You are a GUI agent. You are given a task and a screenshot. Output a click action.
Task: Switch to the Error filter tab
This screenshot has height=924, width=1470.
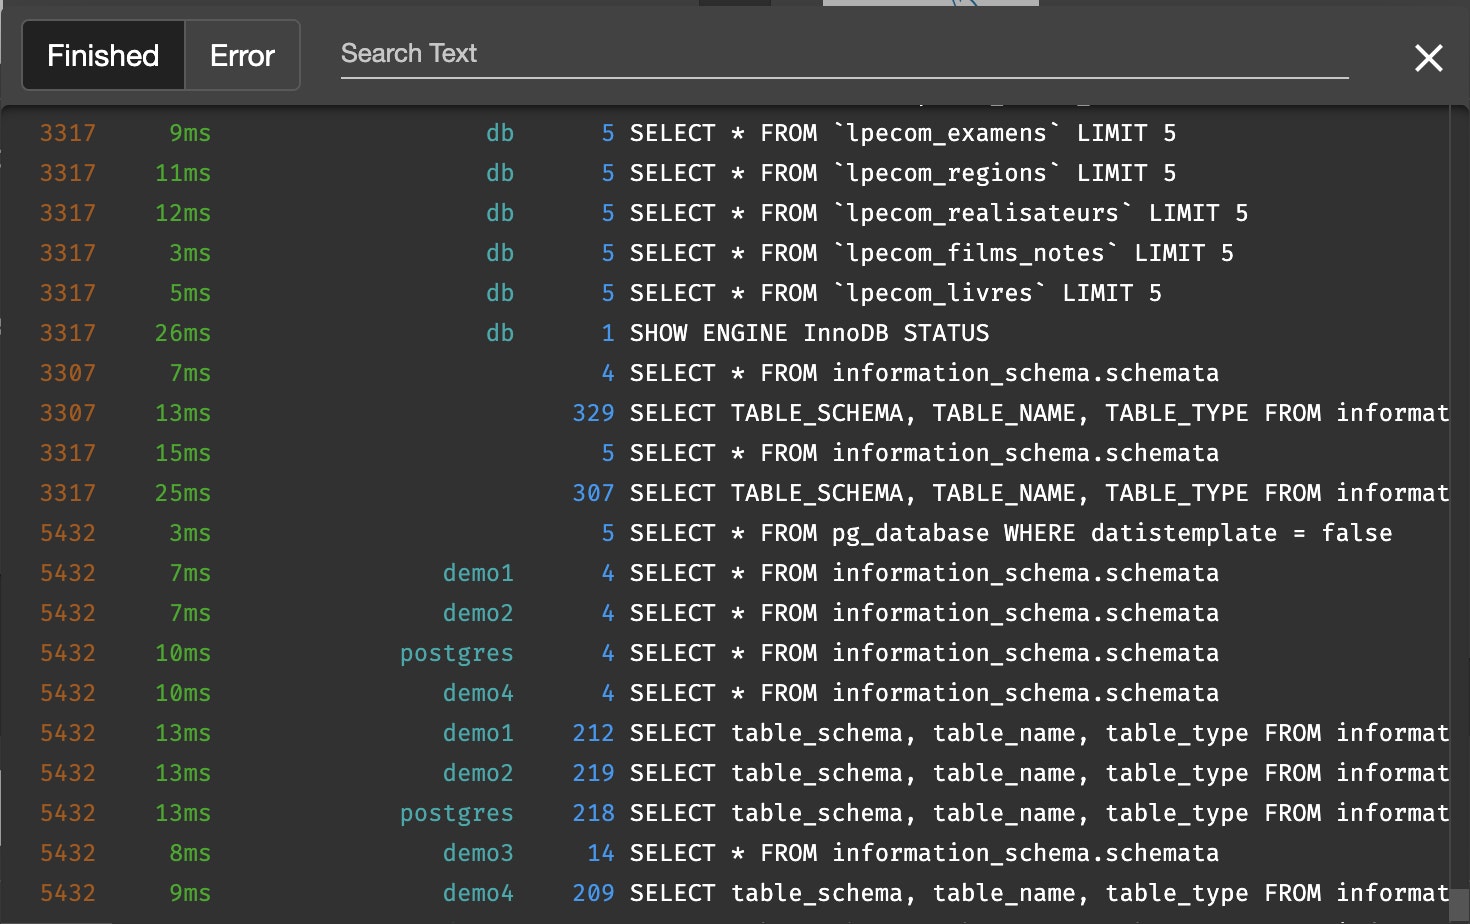click(242, 55)
